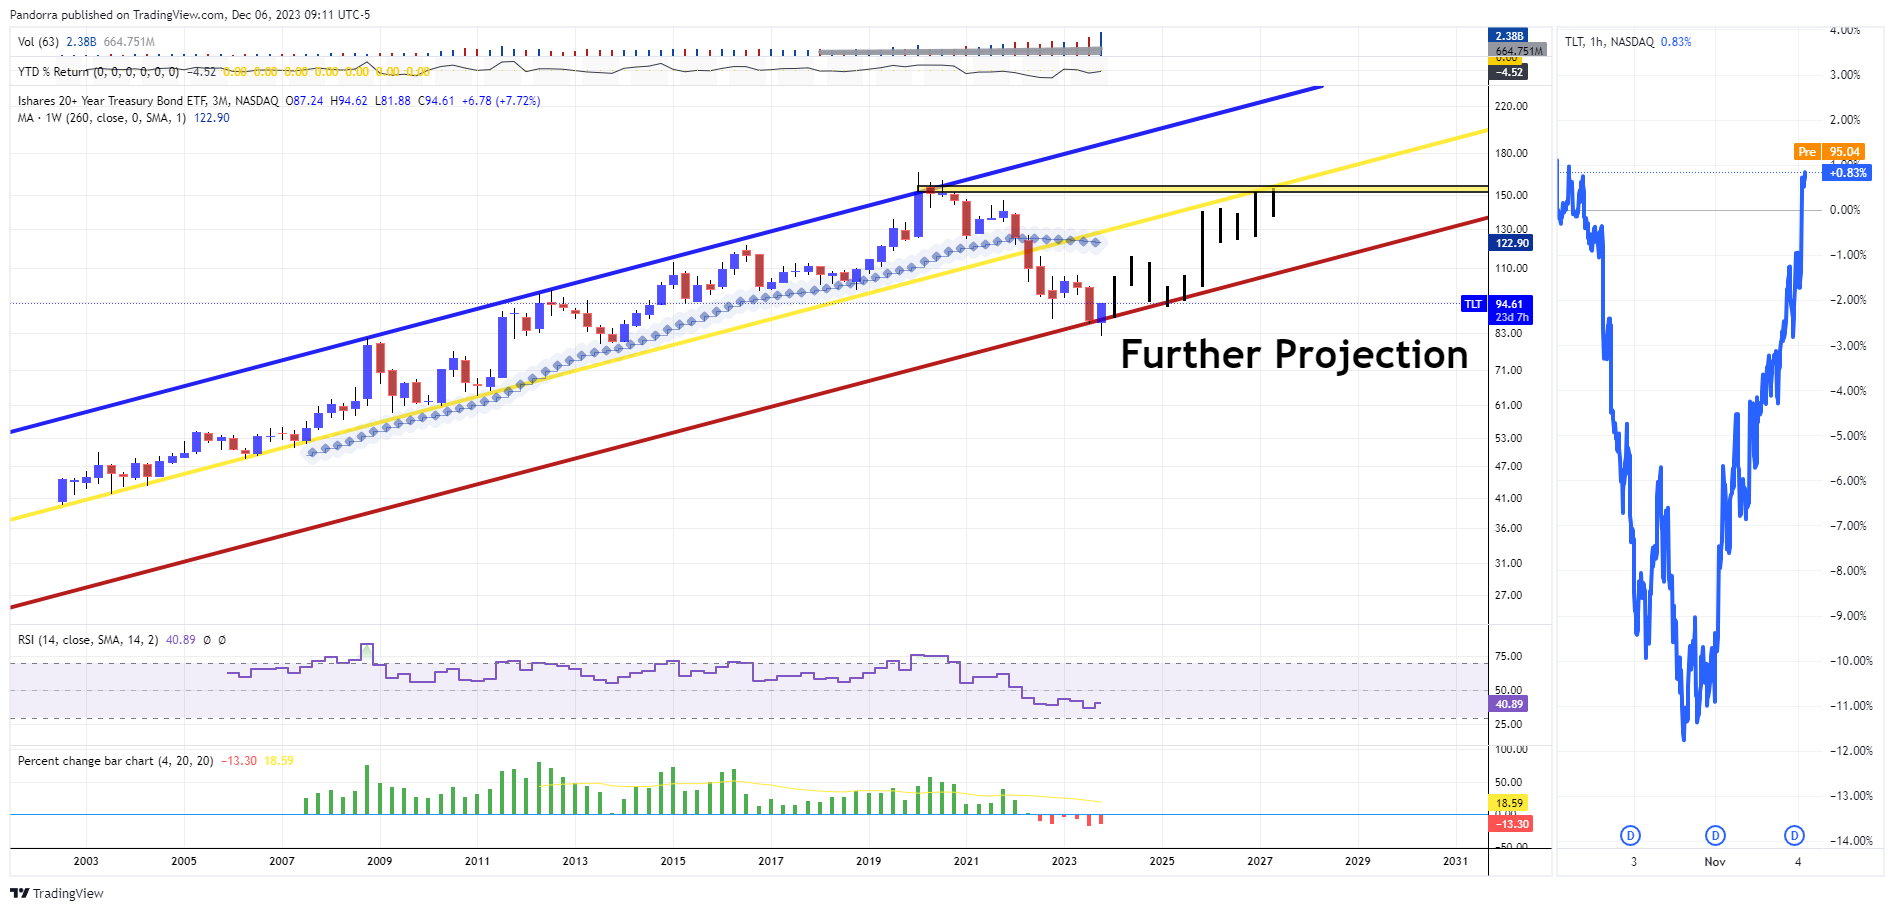The image size is (1894, 911).
Task: Click the Ishares 20+ Year Treasury Bond ETF title
Action: coord(148,101)
